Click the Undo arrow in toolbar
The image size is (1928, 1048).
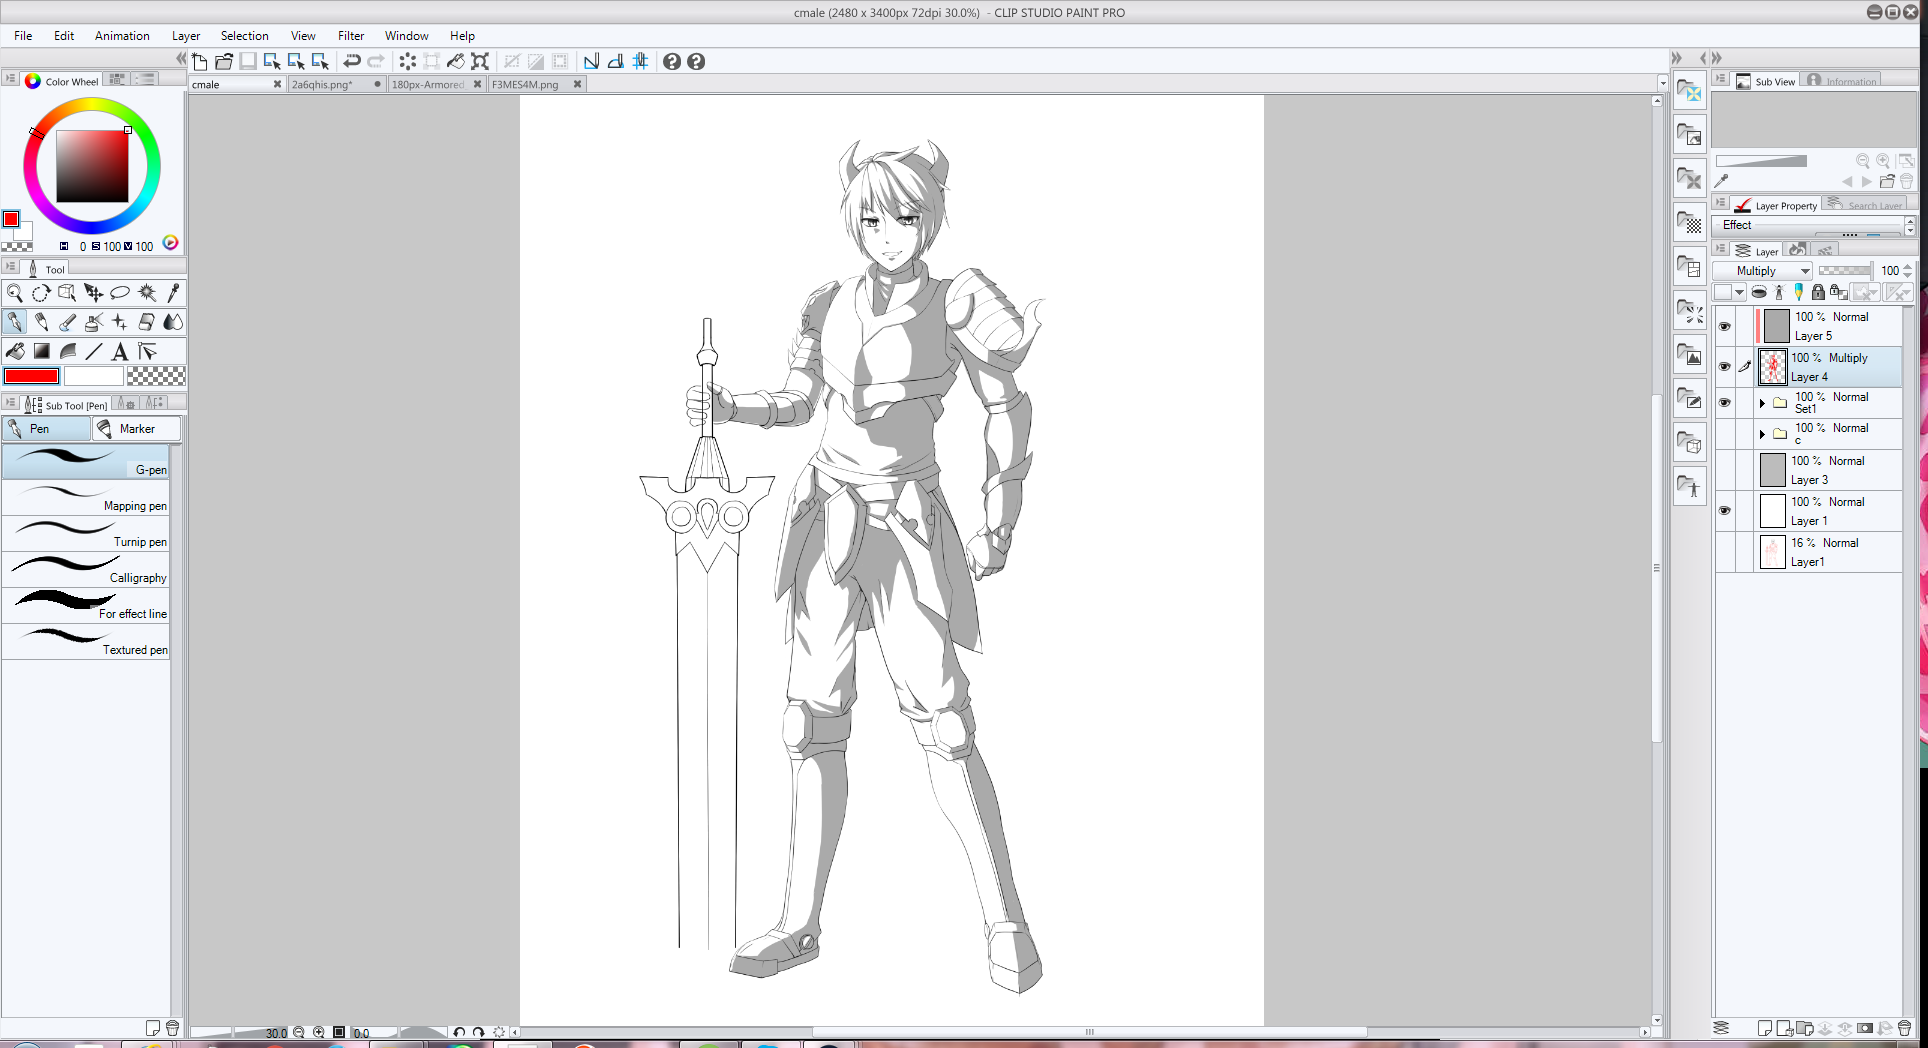click(352, 62)
